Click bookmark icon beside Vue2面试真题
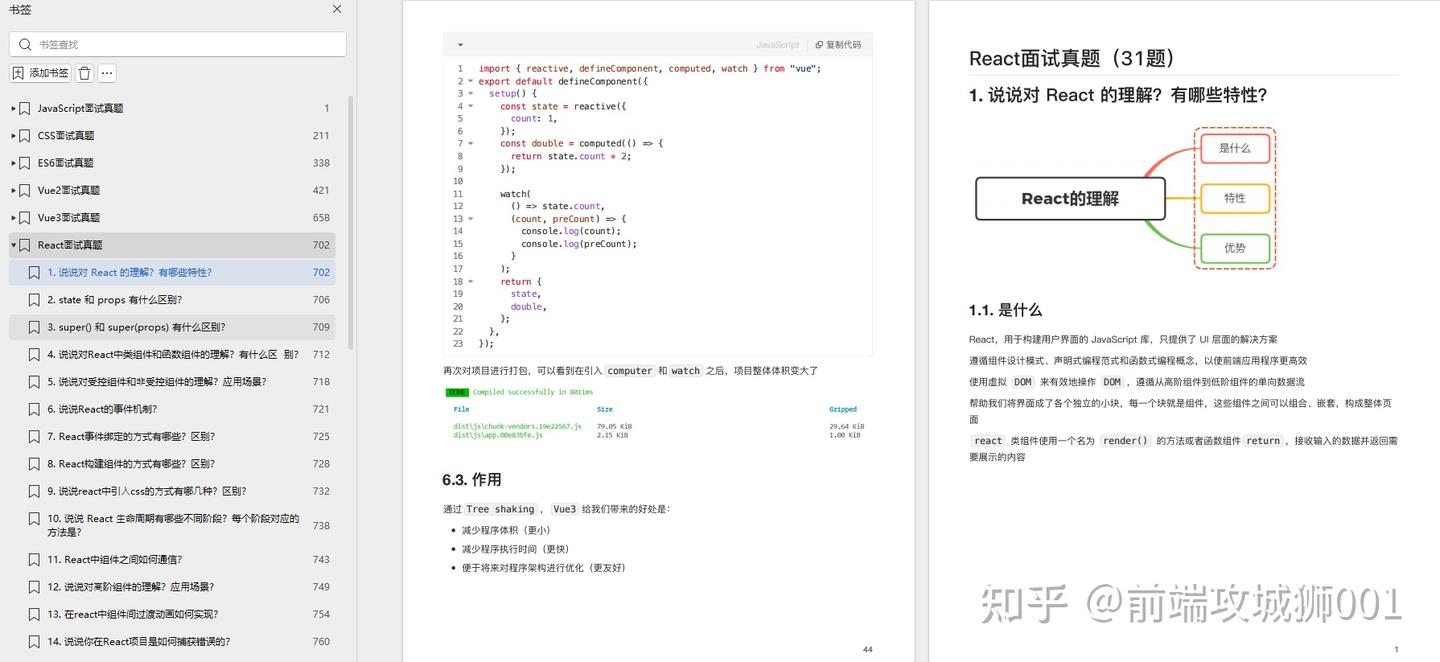This screenshot has height=662, width=1440. [25, 190]
